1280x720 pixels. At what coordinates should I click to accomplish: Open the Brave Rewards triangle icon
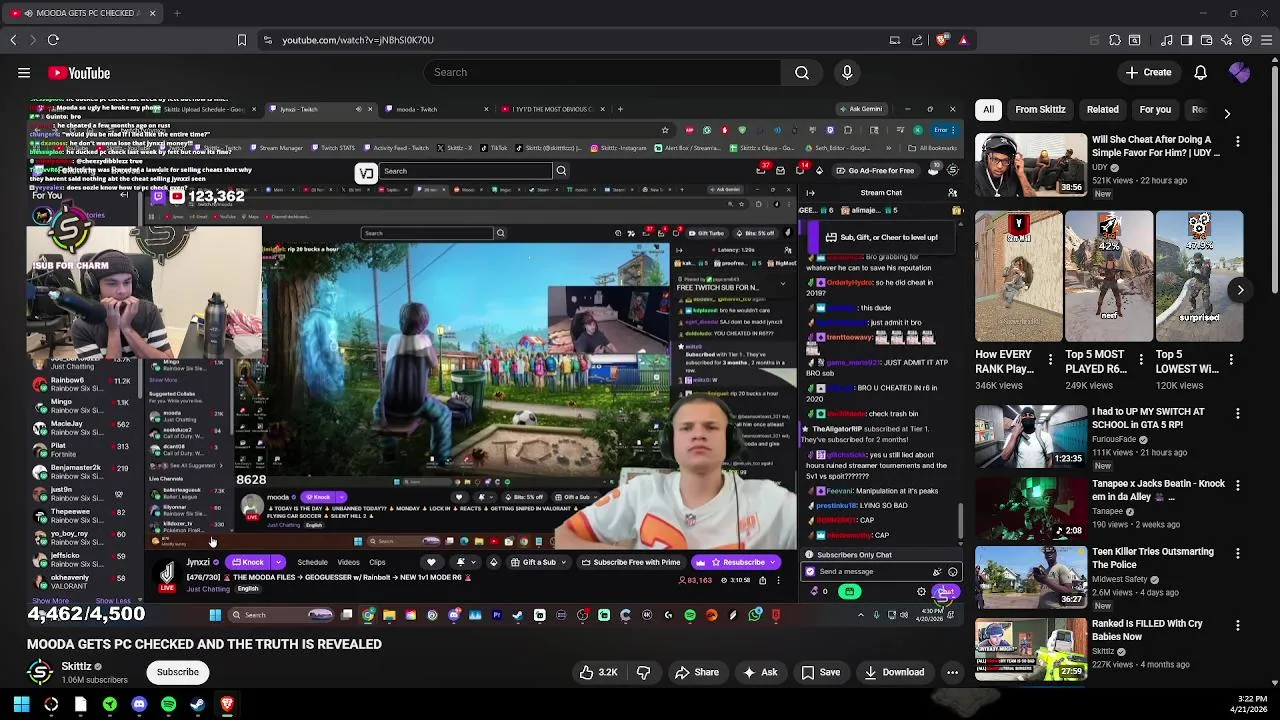[x=963, y=40]
